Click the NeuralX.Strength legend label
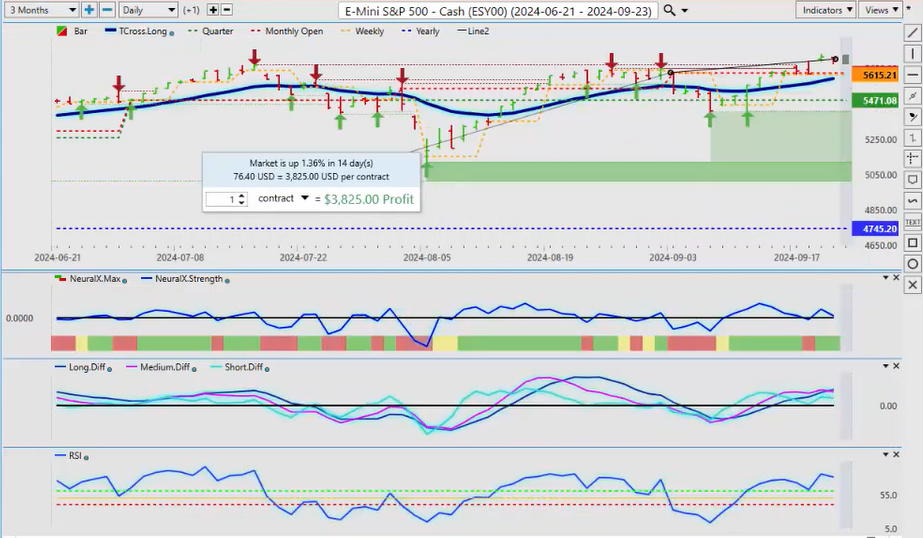The height and width of the screenshot is (538, 923). (189, 278)
